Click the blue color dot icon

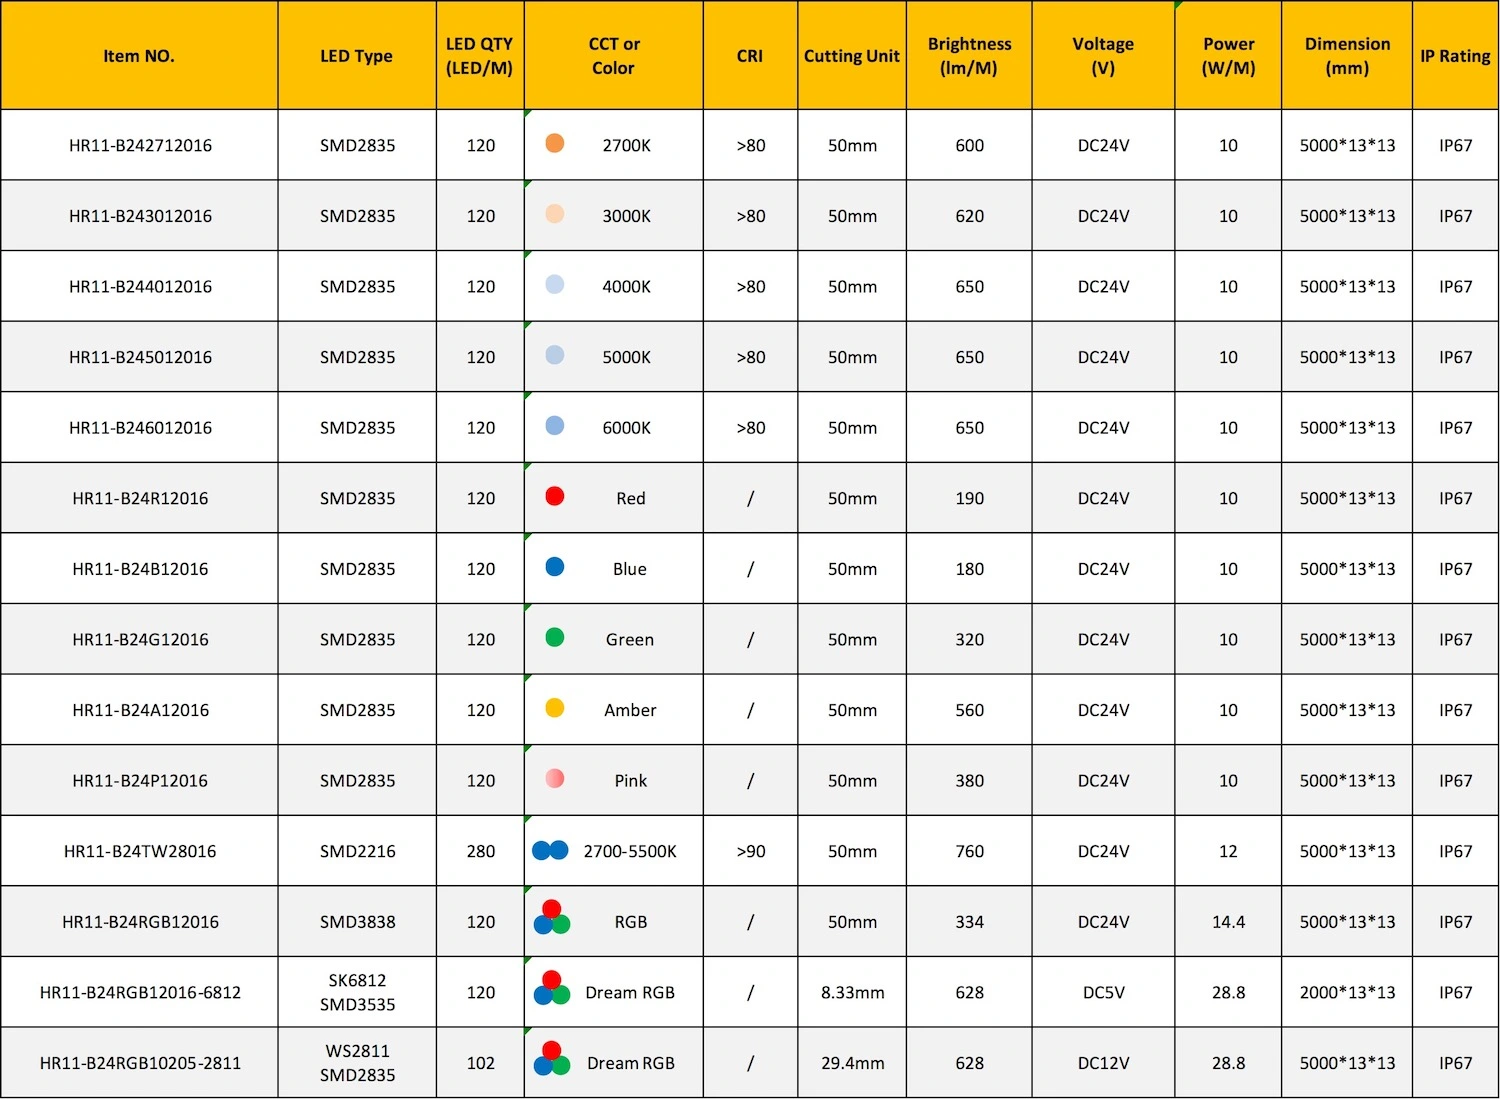pyautogui.click(x=555, y=567)
